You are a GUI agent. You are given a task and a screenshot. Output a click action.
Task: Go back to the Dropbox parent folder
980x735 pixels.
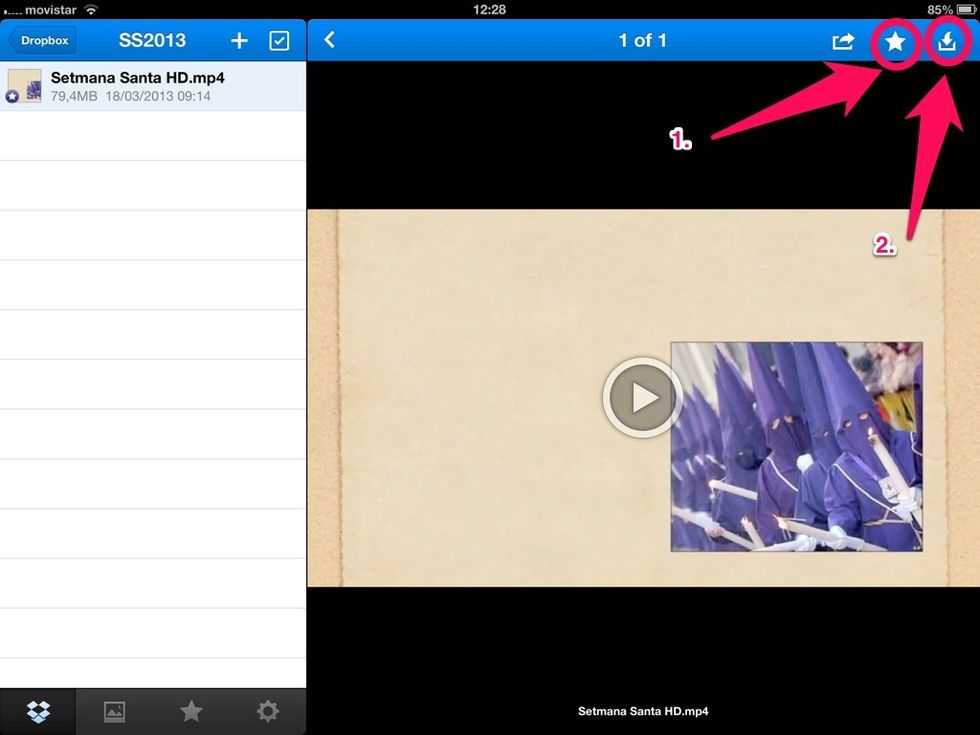(x=40, y=41)
